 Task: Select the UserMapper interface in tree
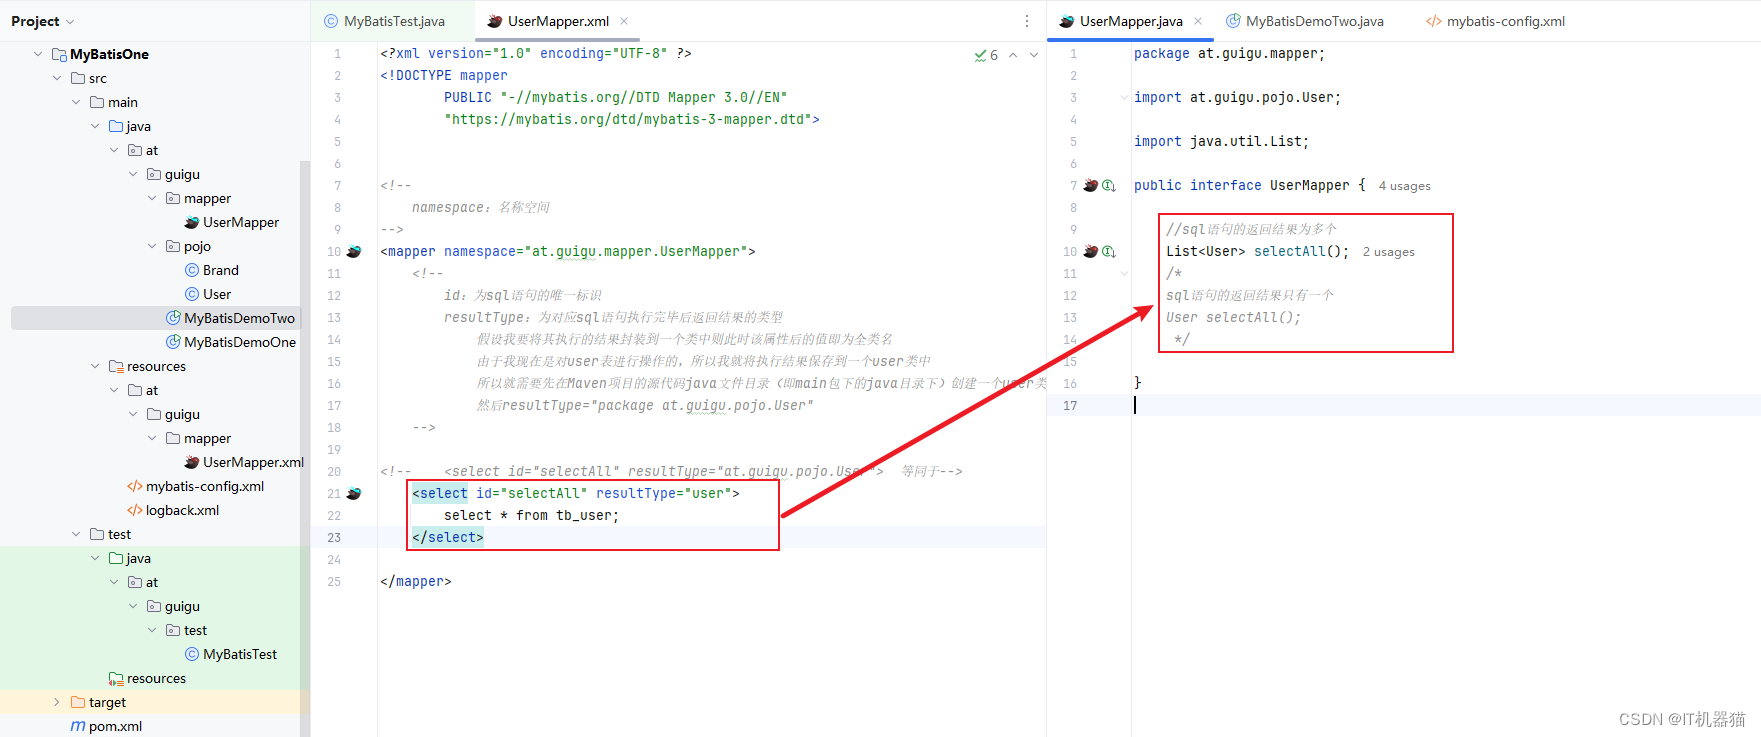231,222
